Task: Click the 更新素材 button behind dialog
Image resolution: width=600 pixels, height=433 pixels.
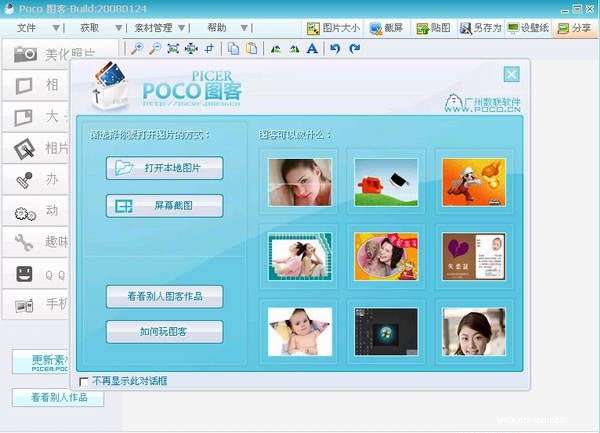Action: (x=41, y=362)
